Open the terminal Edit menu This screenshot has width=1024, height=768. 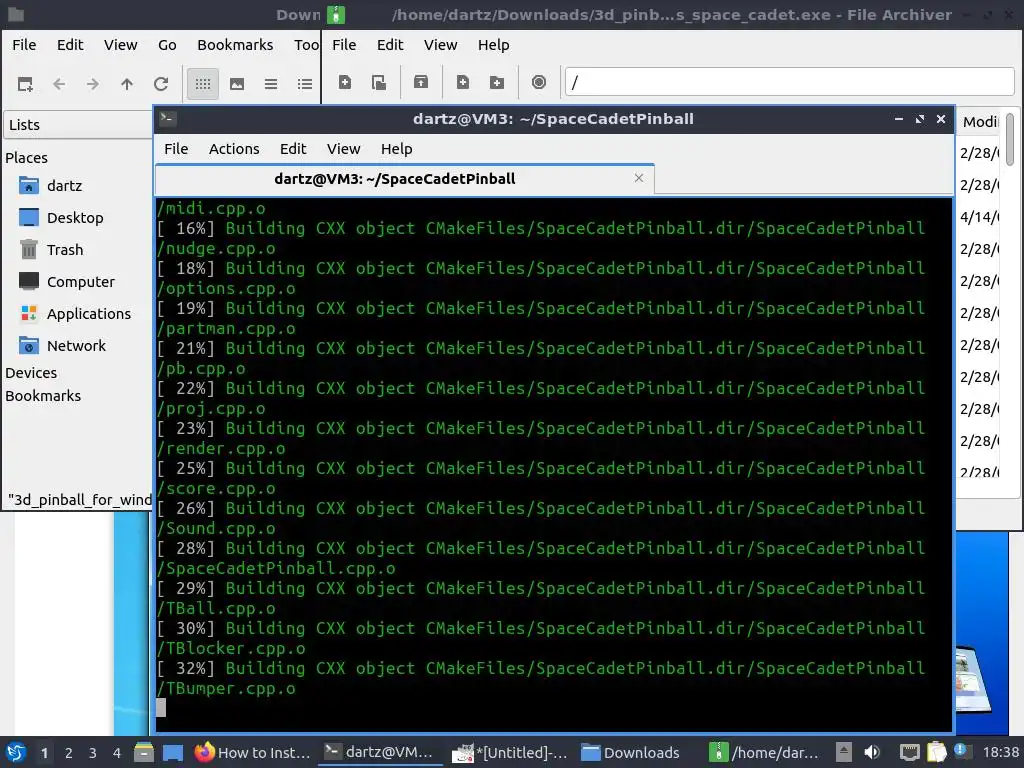pos(293,149)
